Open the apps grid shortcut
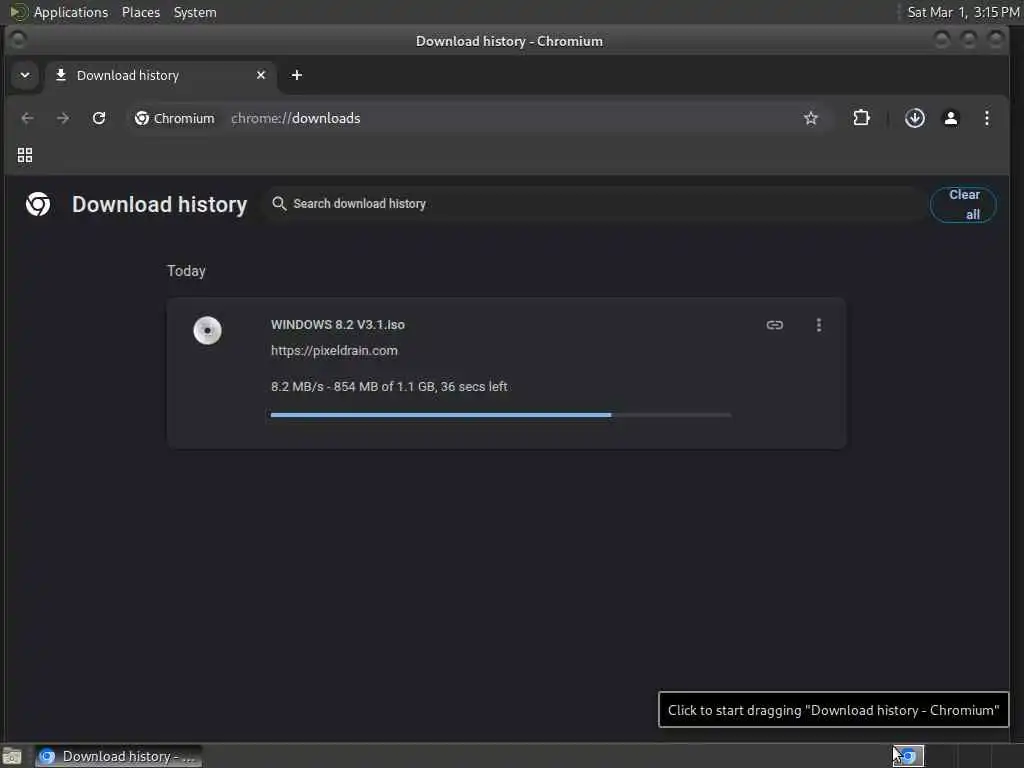Screen dimensions: 1024x768 tap(25, 155)
